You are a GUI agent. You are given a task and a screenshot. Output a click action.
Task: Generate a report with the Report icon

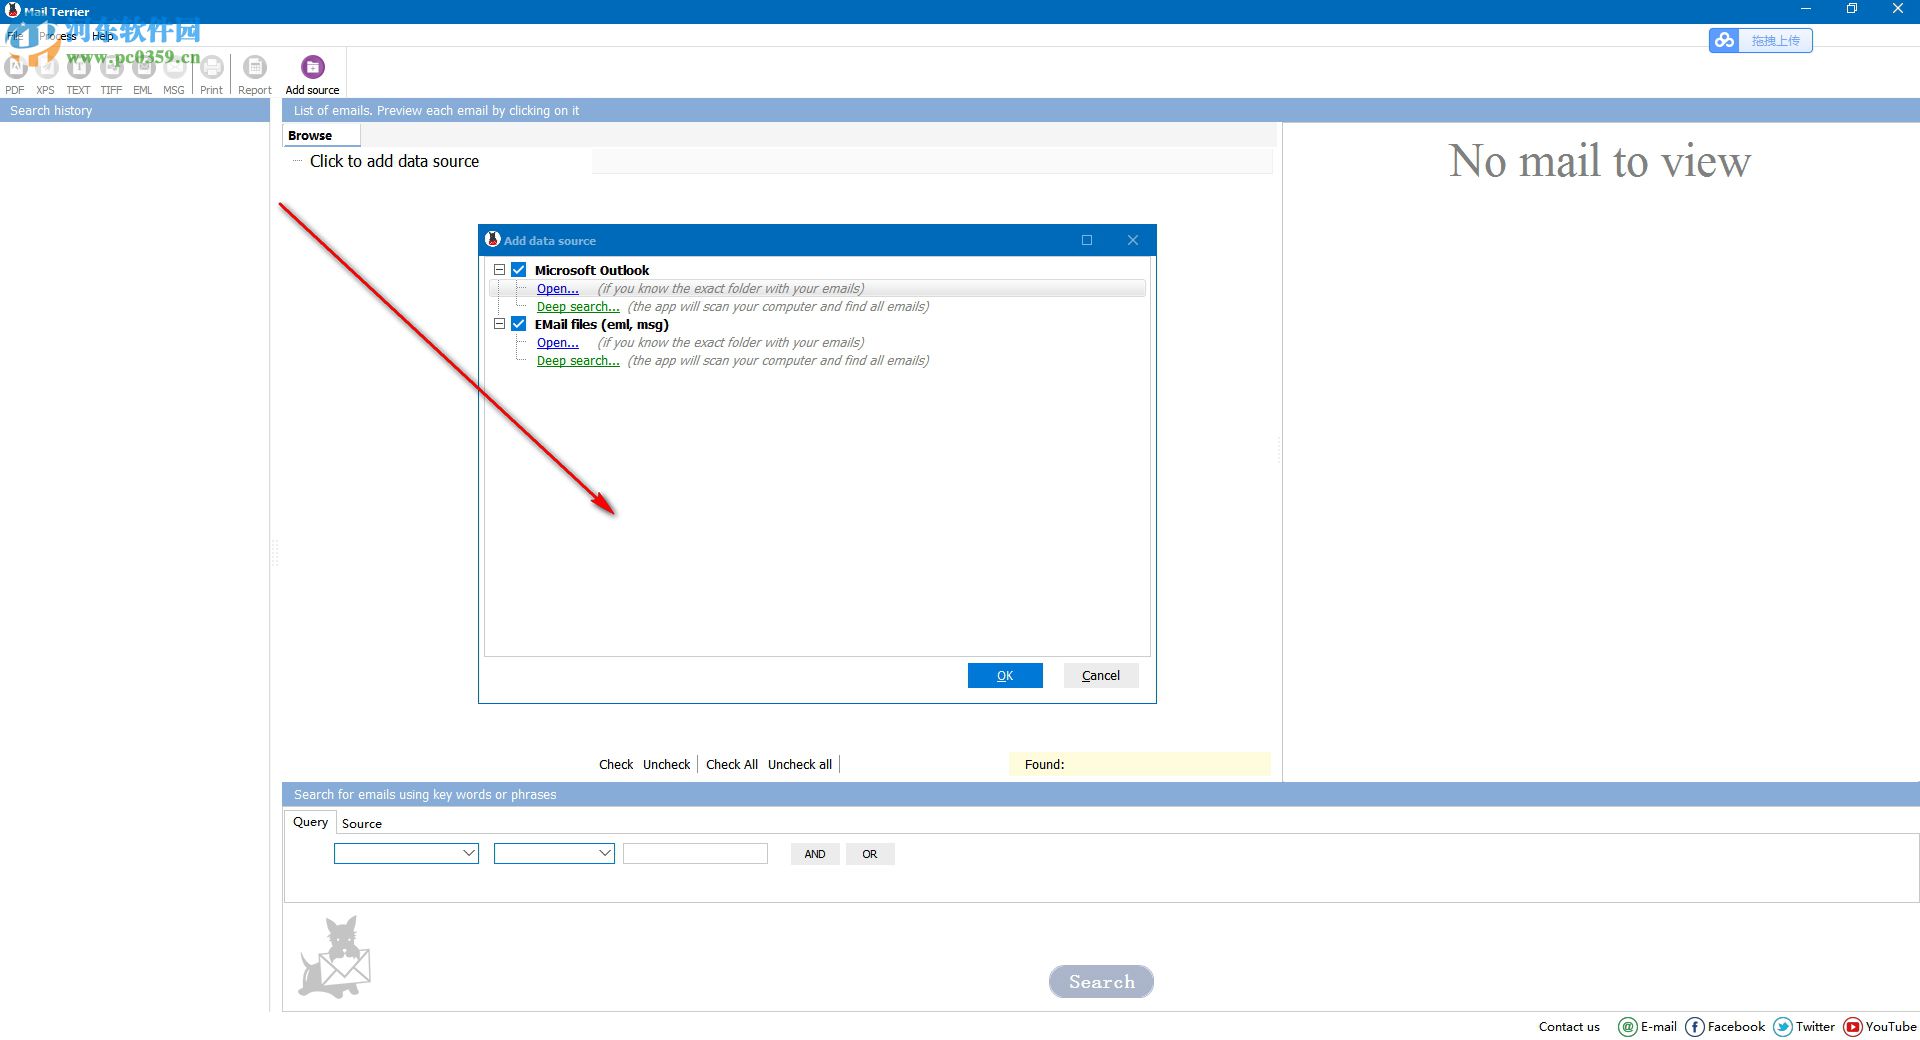255,68
